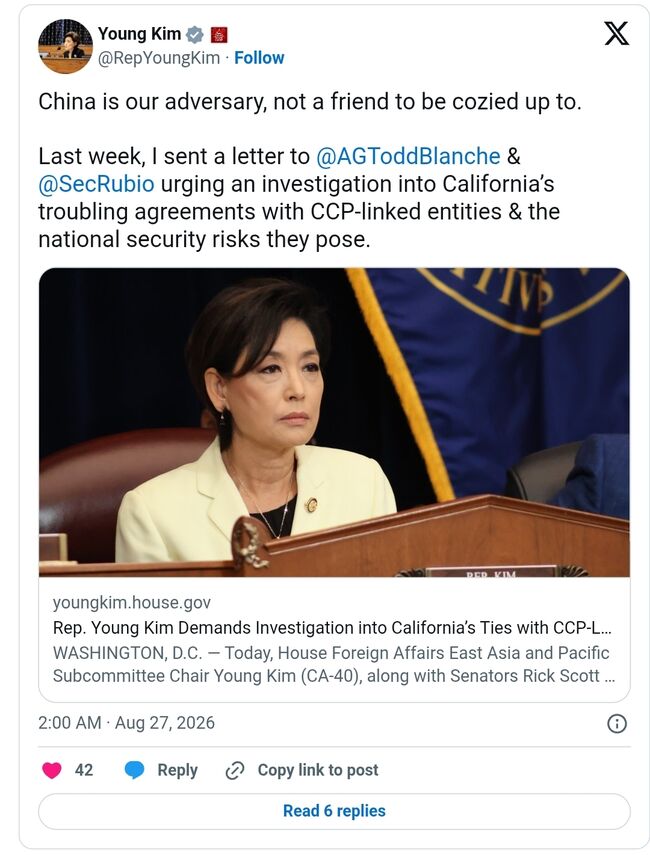Like the post with the heart icon

(x=52, y=770)
